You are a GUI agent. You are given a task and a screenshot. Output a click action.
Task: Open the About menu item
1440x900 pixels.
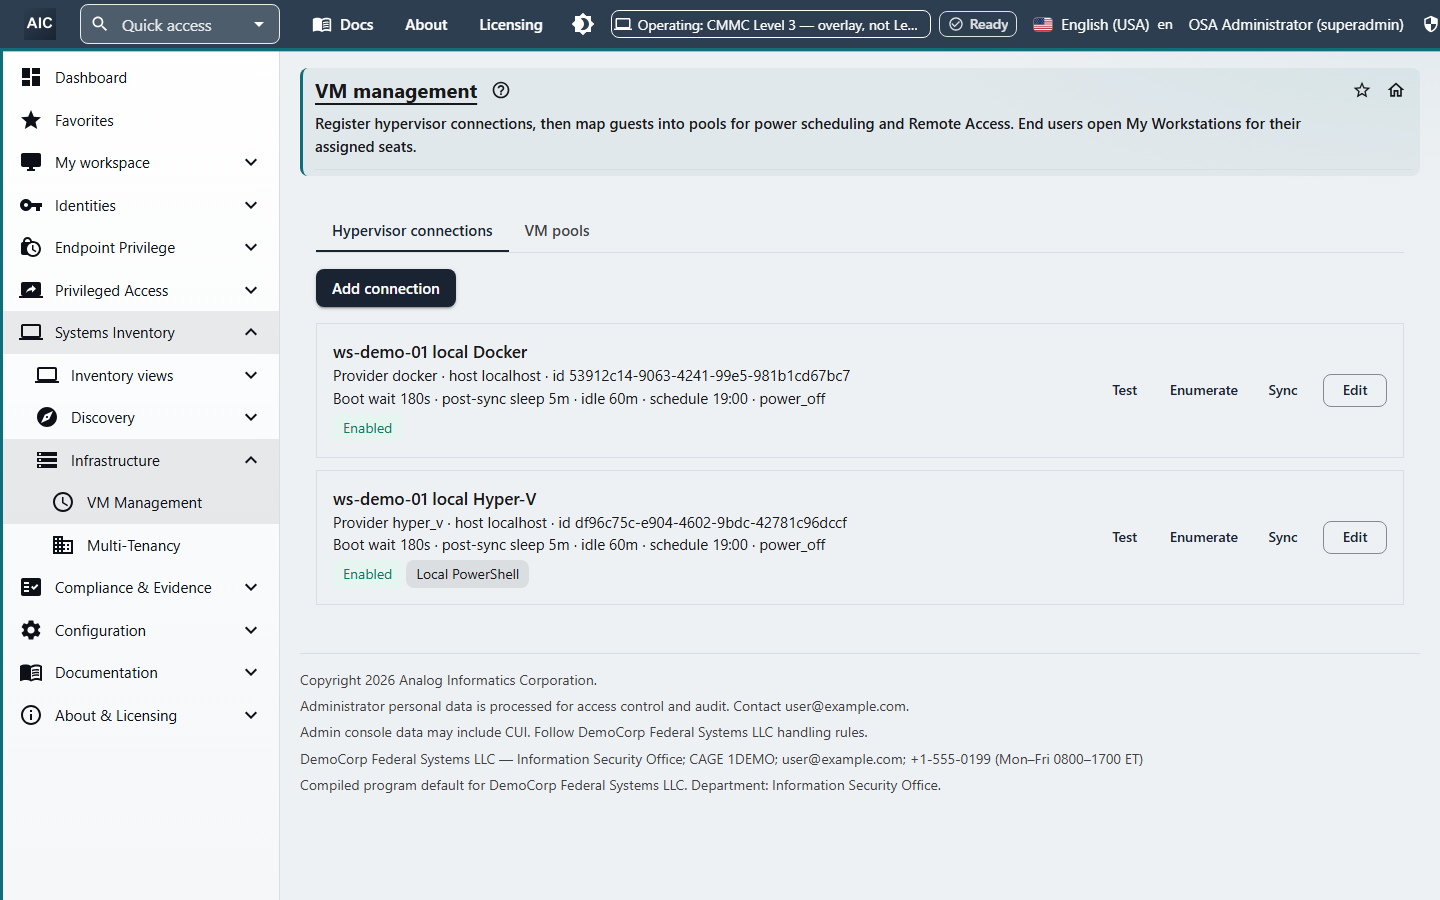point(426,24)
